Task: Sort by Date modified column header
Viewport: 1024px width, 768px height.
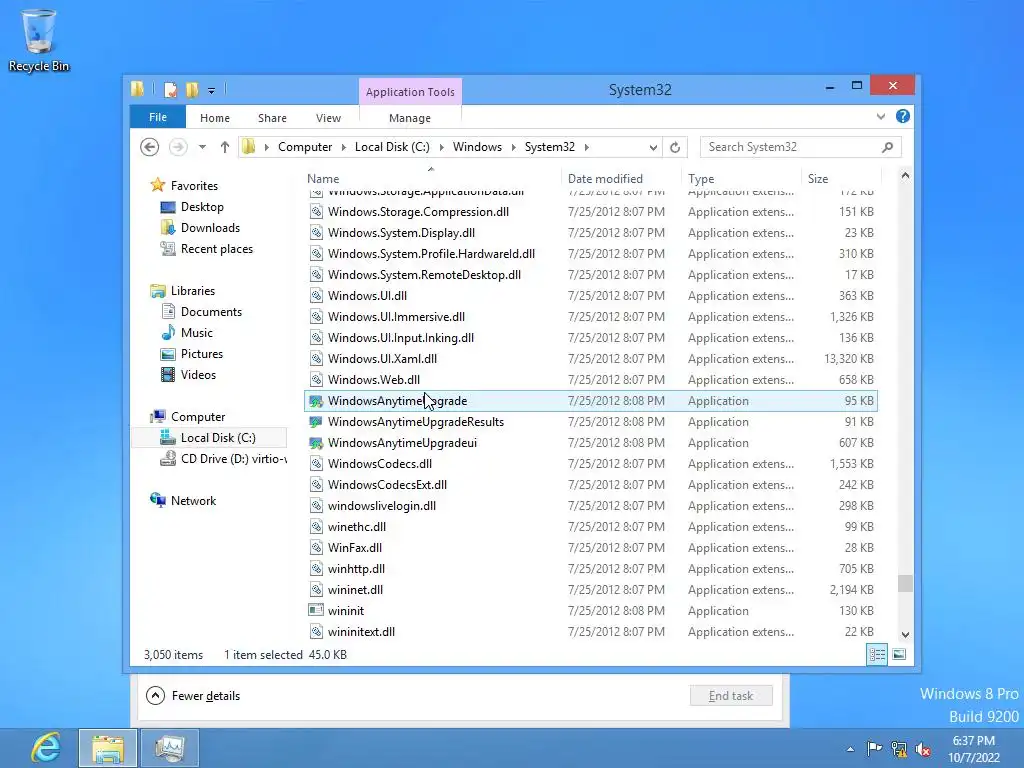Action: tap(620, 178)
